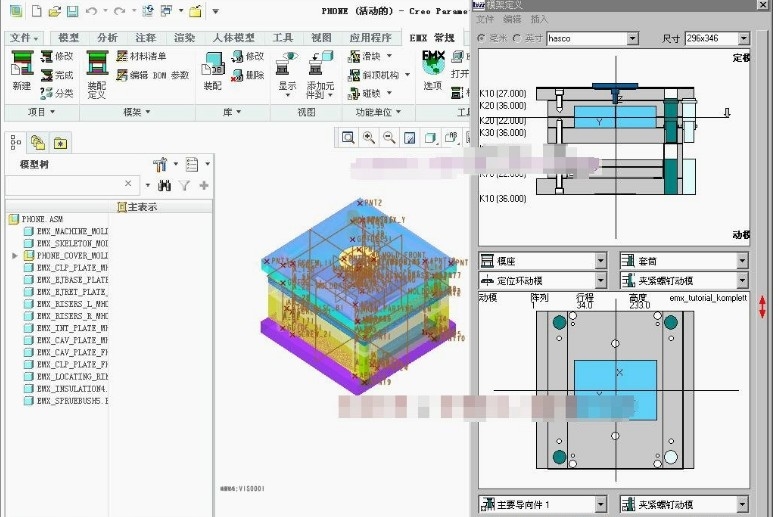
Task: Zoom in using the plus magnifier icon
Action: 369,138
